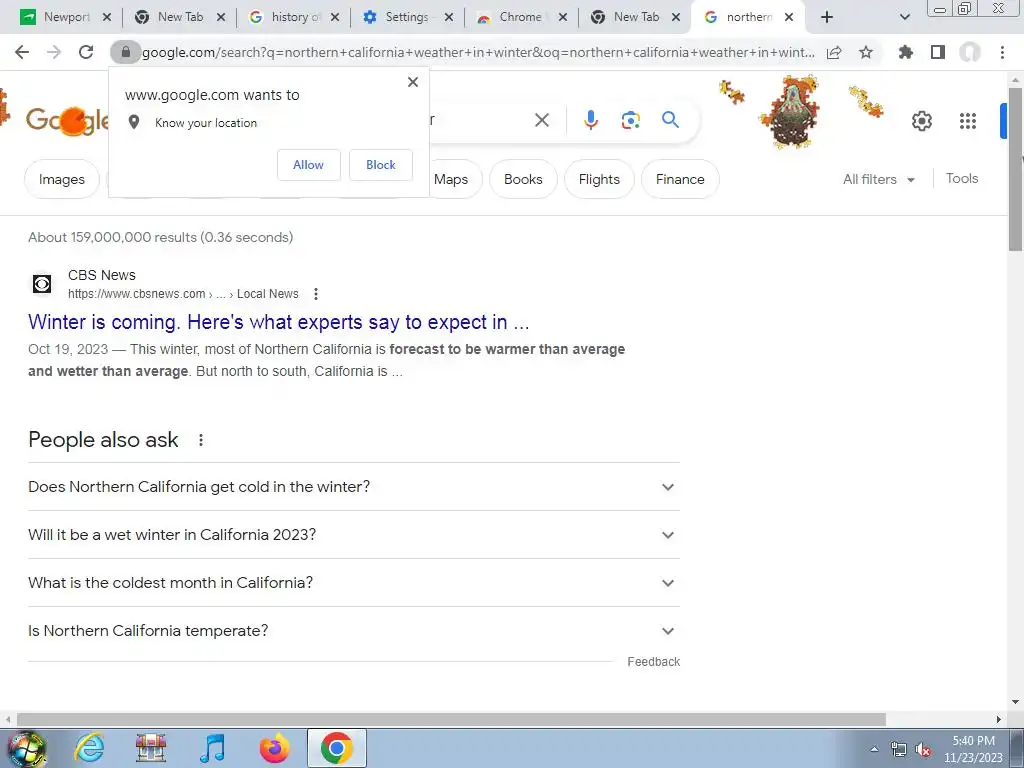Screen dimensions: 1024x768
Task: Switch to Flights results
Action: pos(599,179)
